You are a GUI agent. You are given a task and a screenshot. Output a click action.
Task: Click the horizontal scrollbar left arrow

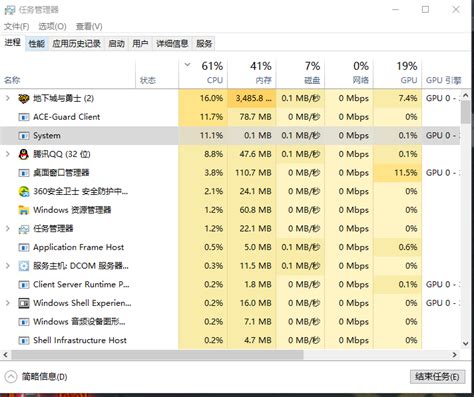pyautogui.click(x=5, y=355)
